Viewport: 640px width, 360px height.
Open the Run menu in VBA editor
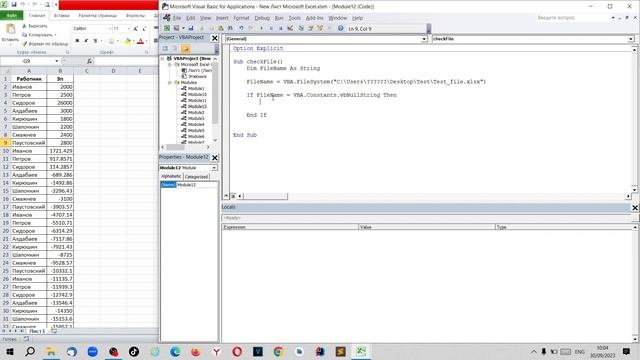point(279,18)
